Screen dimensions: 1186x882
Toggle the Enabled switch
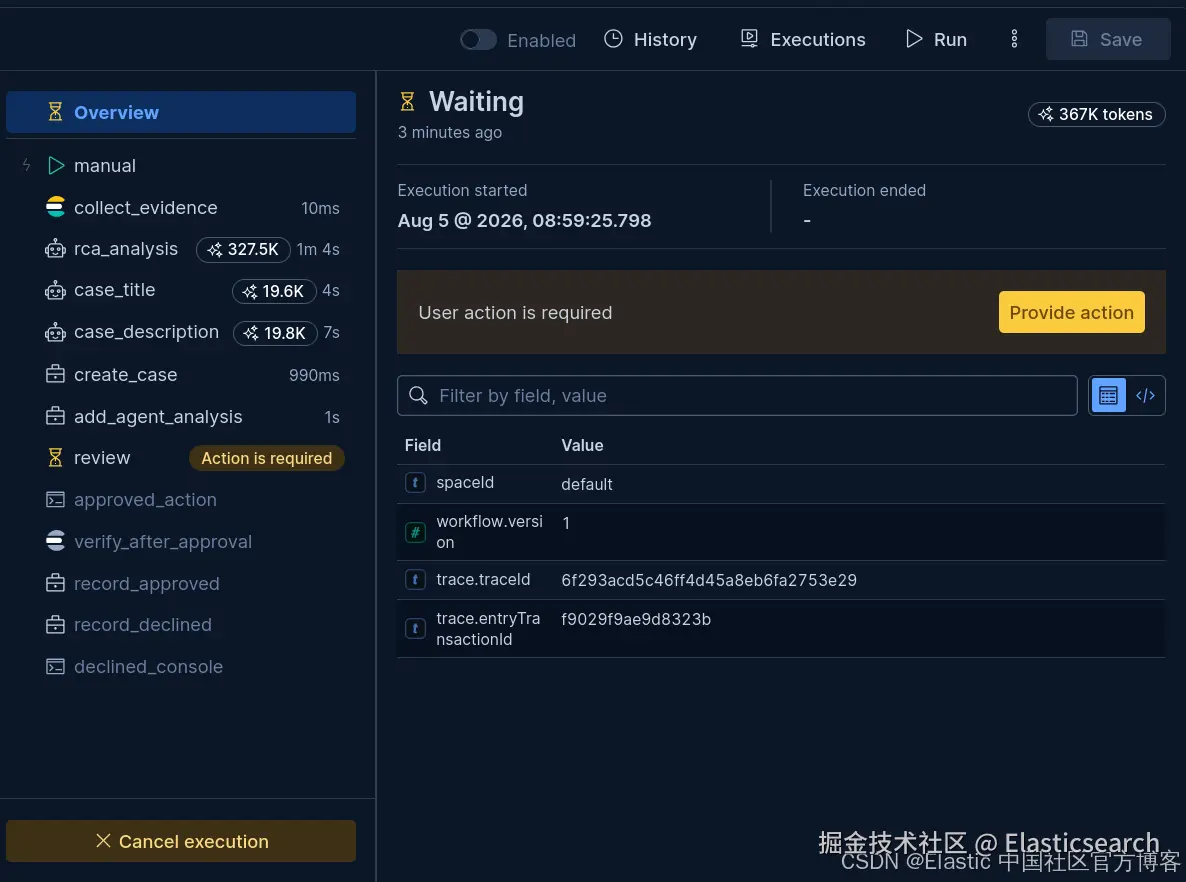478,39
